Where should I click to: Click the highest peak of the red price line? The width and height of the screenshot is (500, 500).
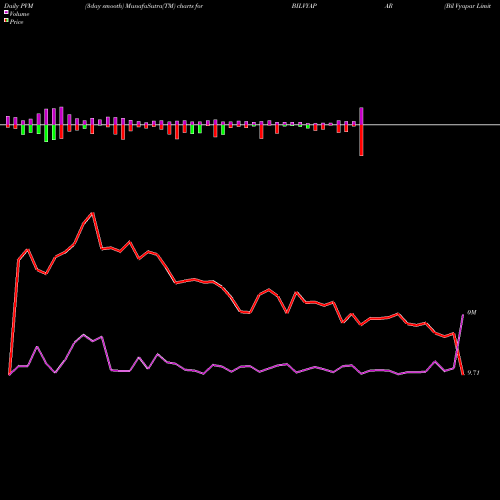[93, 213]
